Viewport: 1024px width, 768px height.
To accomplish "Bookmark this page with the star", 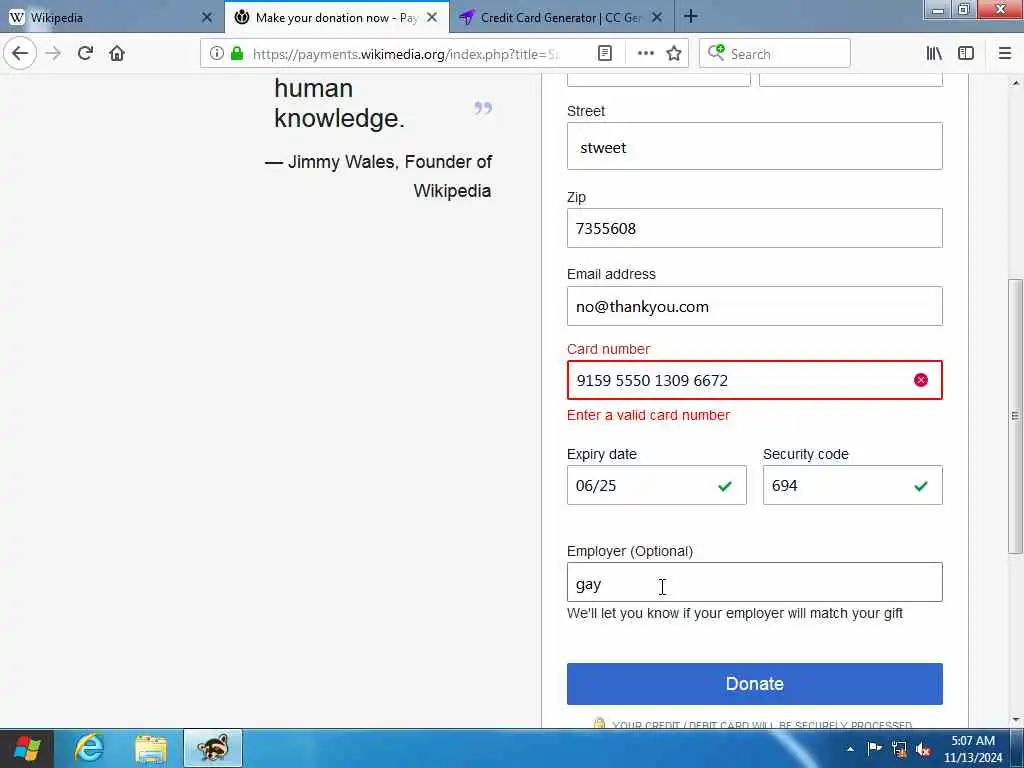I will [x=674, y=54].
